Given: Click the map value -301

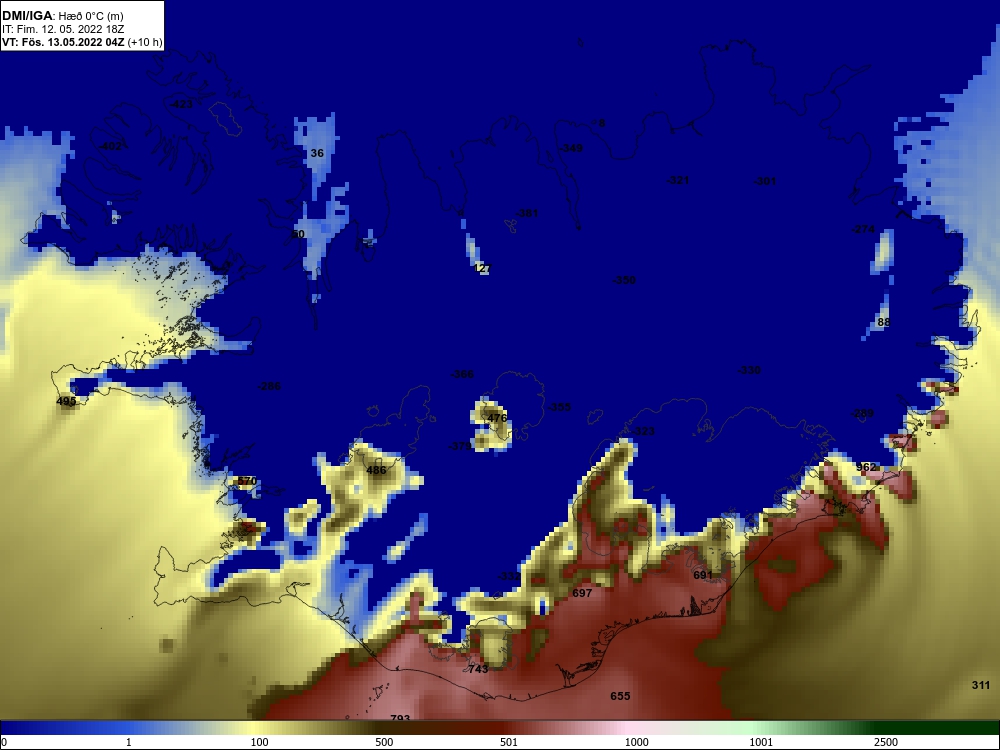Looking at the screenshot, I should tap(765, 181).
